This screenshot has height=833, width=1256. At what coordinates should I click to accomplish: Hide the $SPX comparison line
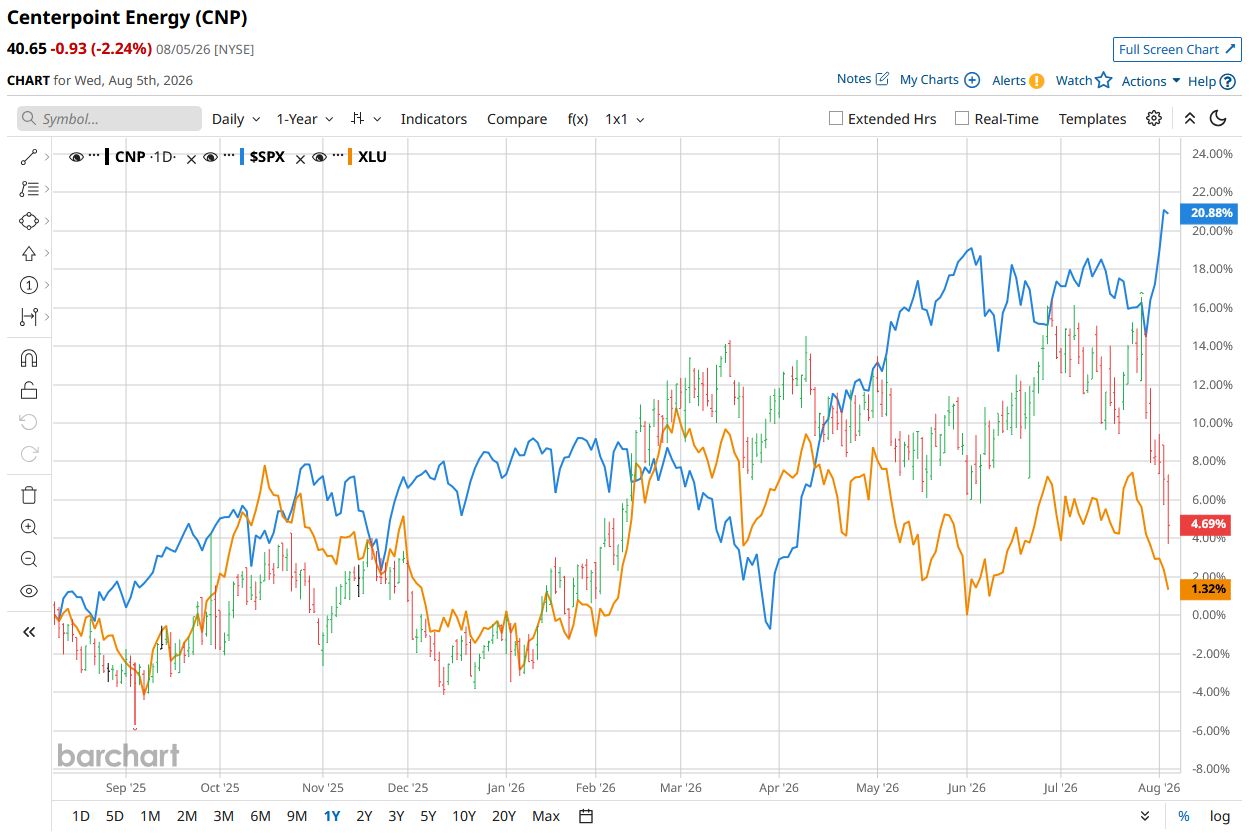[x=210, y=157]
